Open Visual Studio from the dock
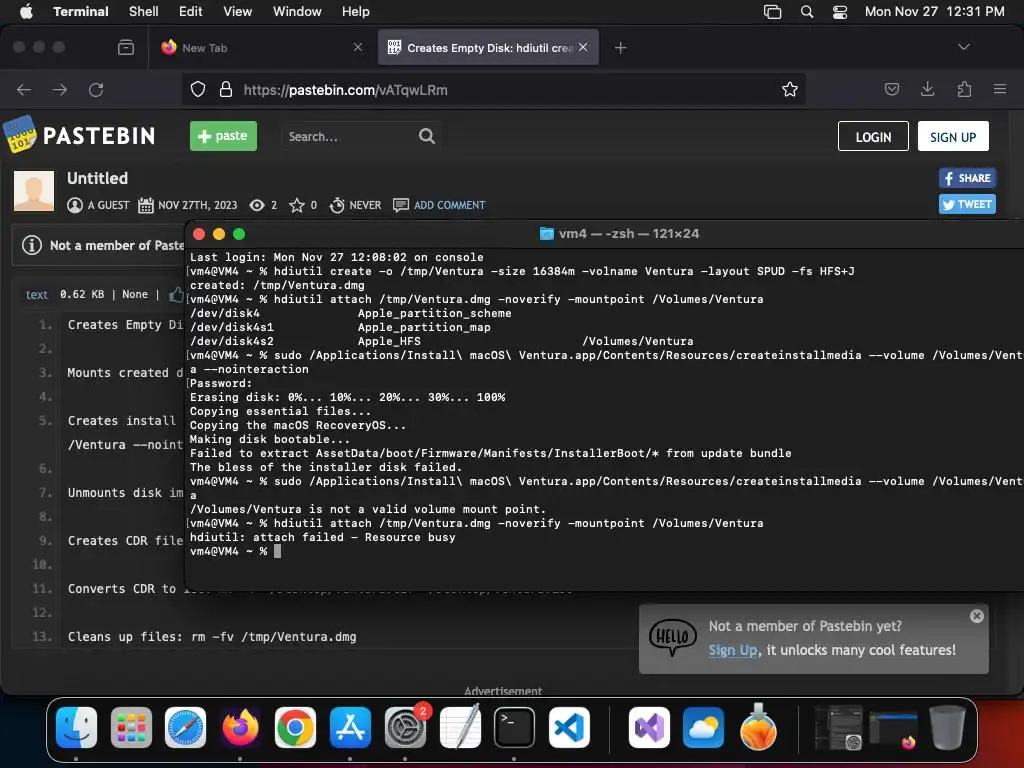 point(649,728)
